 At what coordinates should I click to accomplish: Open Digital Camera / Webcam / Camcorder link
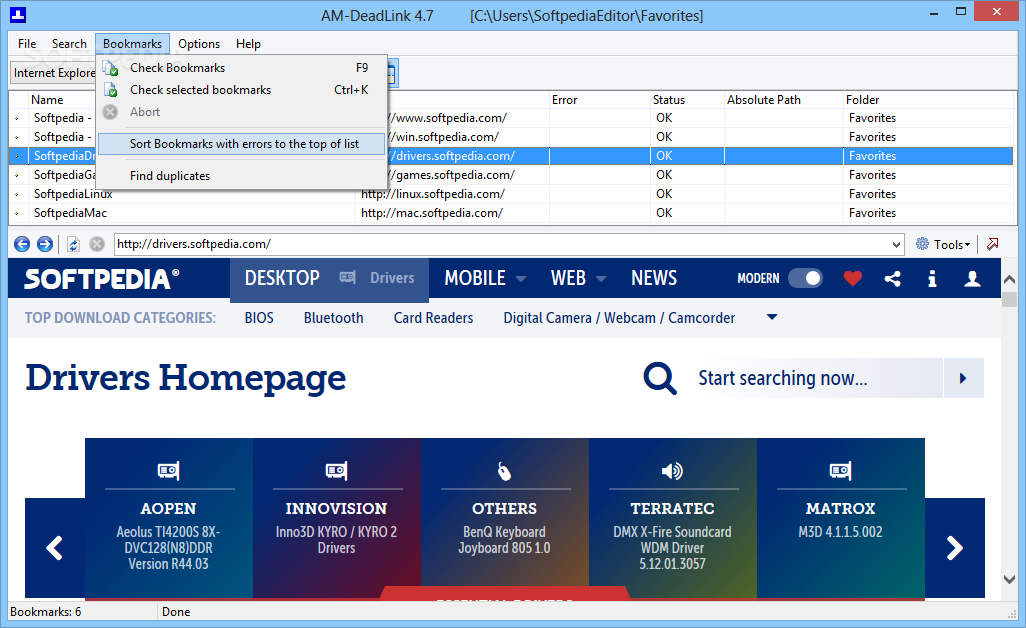(x=619, y=318)
